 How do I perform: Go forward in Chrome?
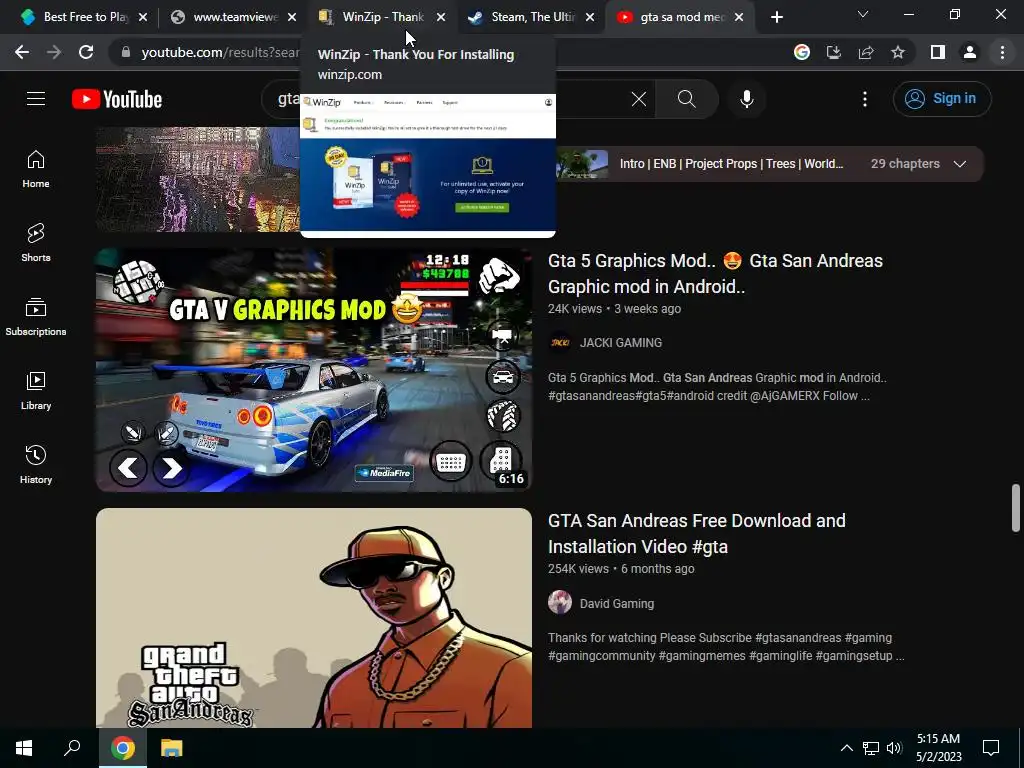coord(54,52)
